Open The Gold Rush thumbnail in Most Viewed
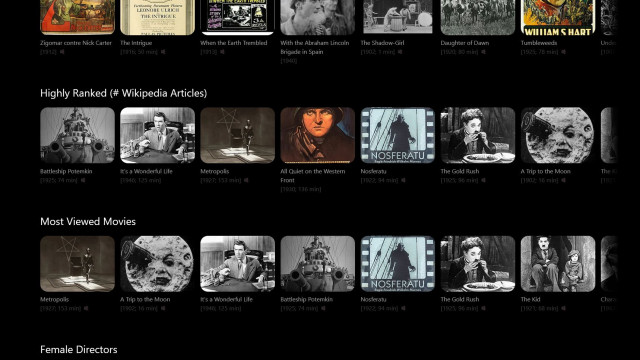Viewport: 640px width, 360px height. (478, 264)
